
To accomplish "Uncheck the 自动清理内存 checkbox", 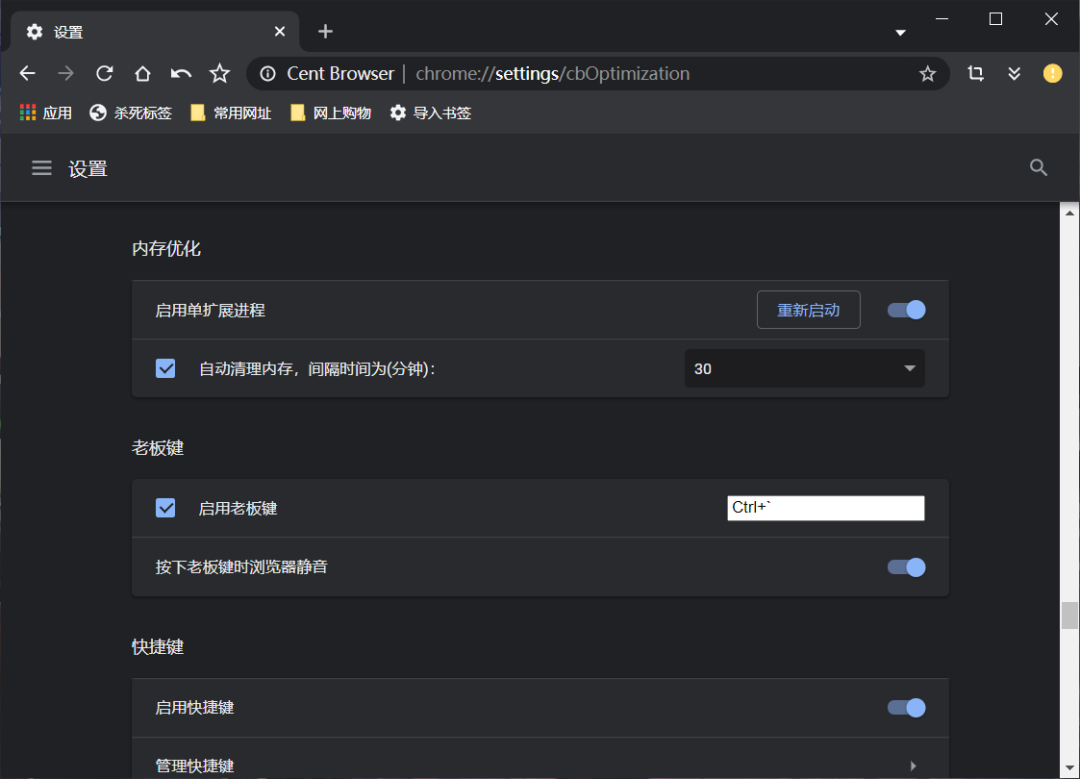I will [165, 368].
